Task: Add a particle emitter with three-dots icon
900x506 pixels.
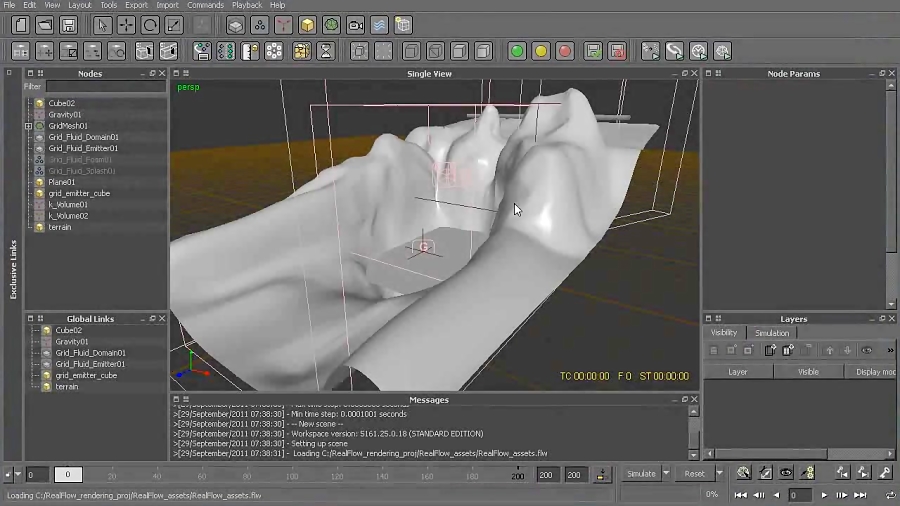Action: point(259,25)
